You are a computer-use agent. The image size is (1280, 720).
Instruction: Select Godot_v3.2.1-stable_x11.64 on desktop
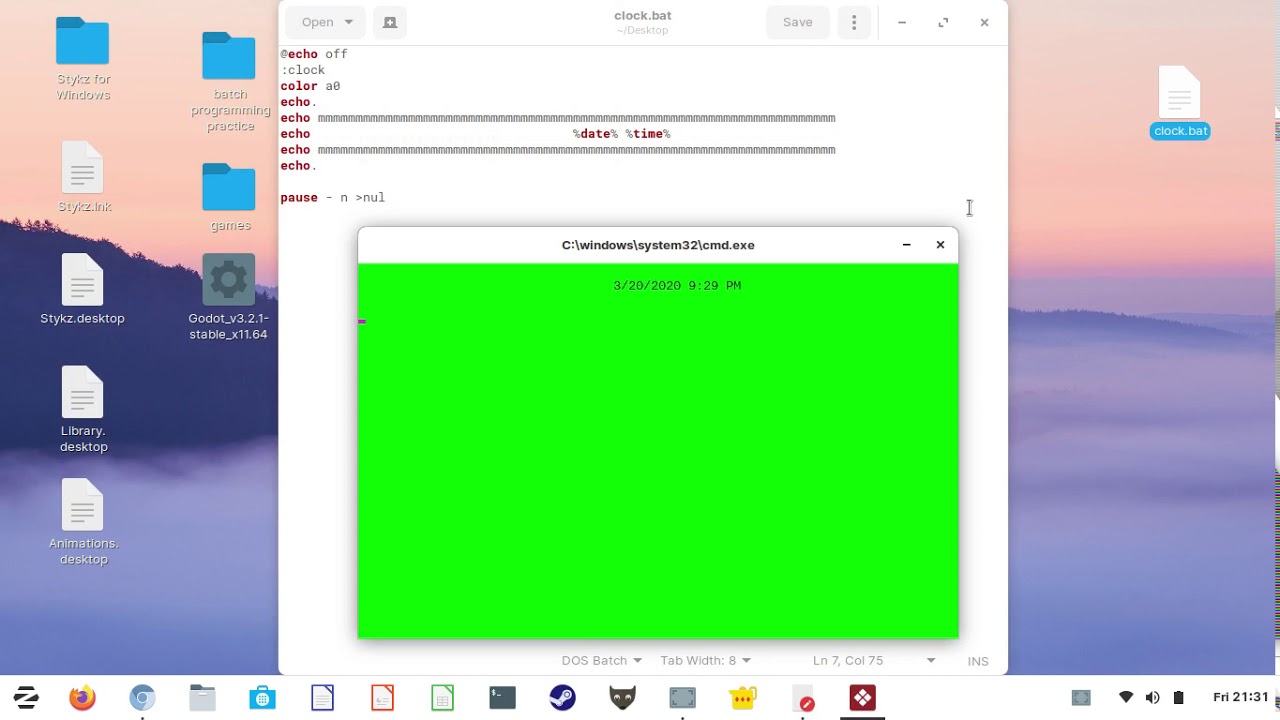(229, 297)
